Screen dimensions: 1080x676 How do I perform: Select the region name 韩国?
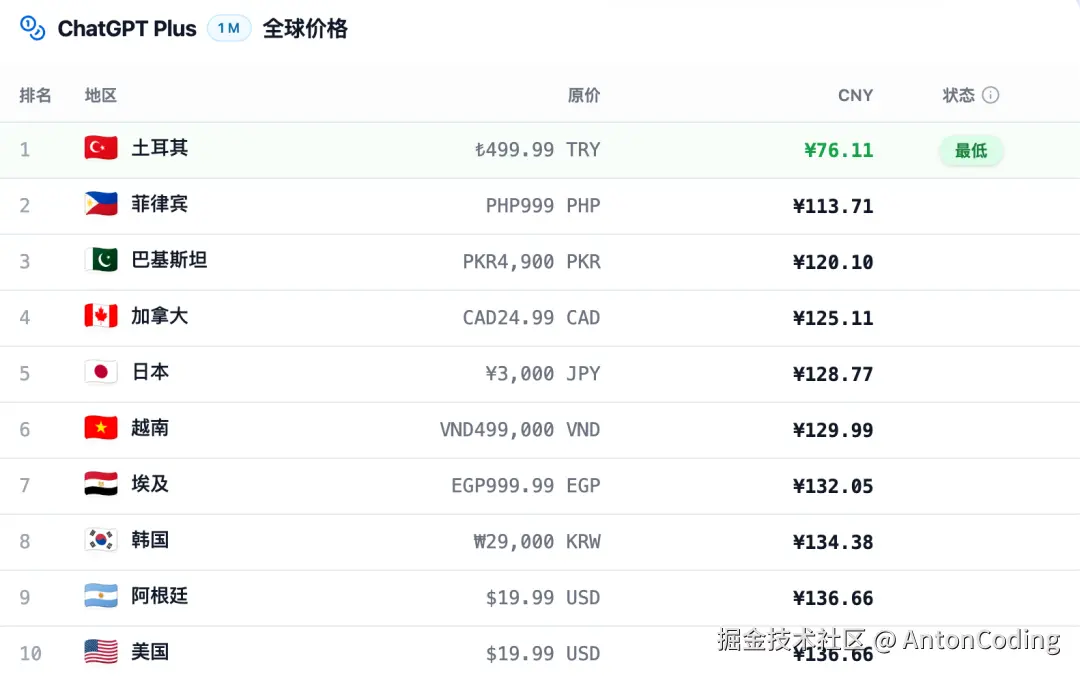click(150, 540)
